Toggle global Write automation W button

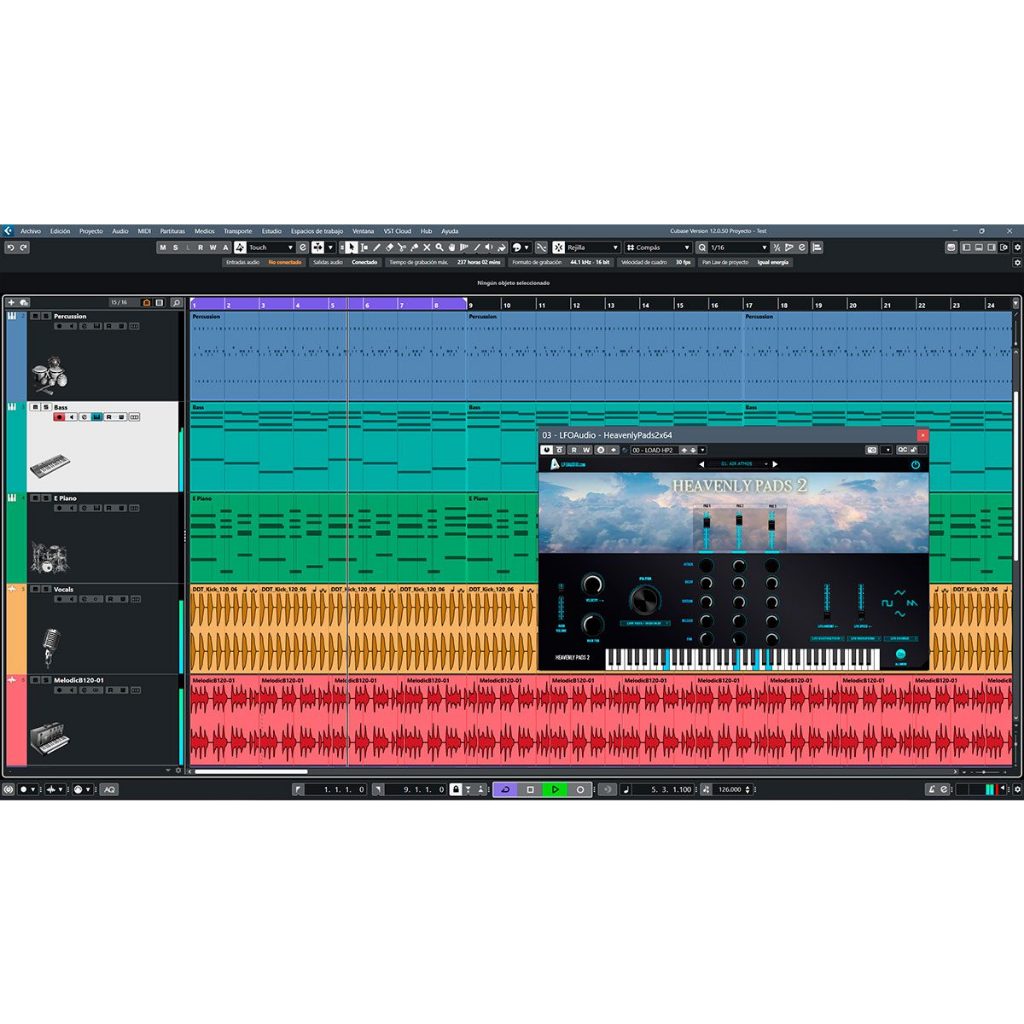point(213,248)
